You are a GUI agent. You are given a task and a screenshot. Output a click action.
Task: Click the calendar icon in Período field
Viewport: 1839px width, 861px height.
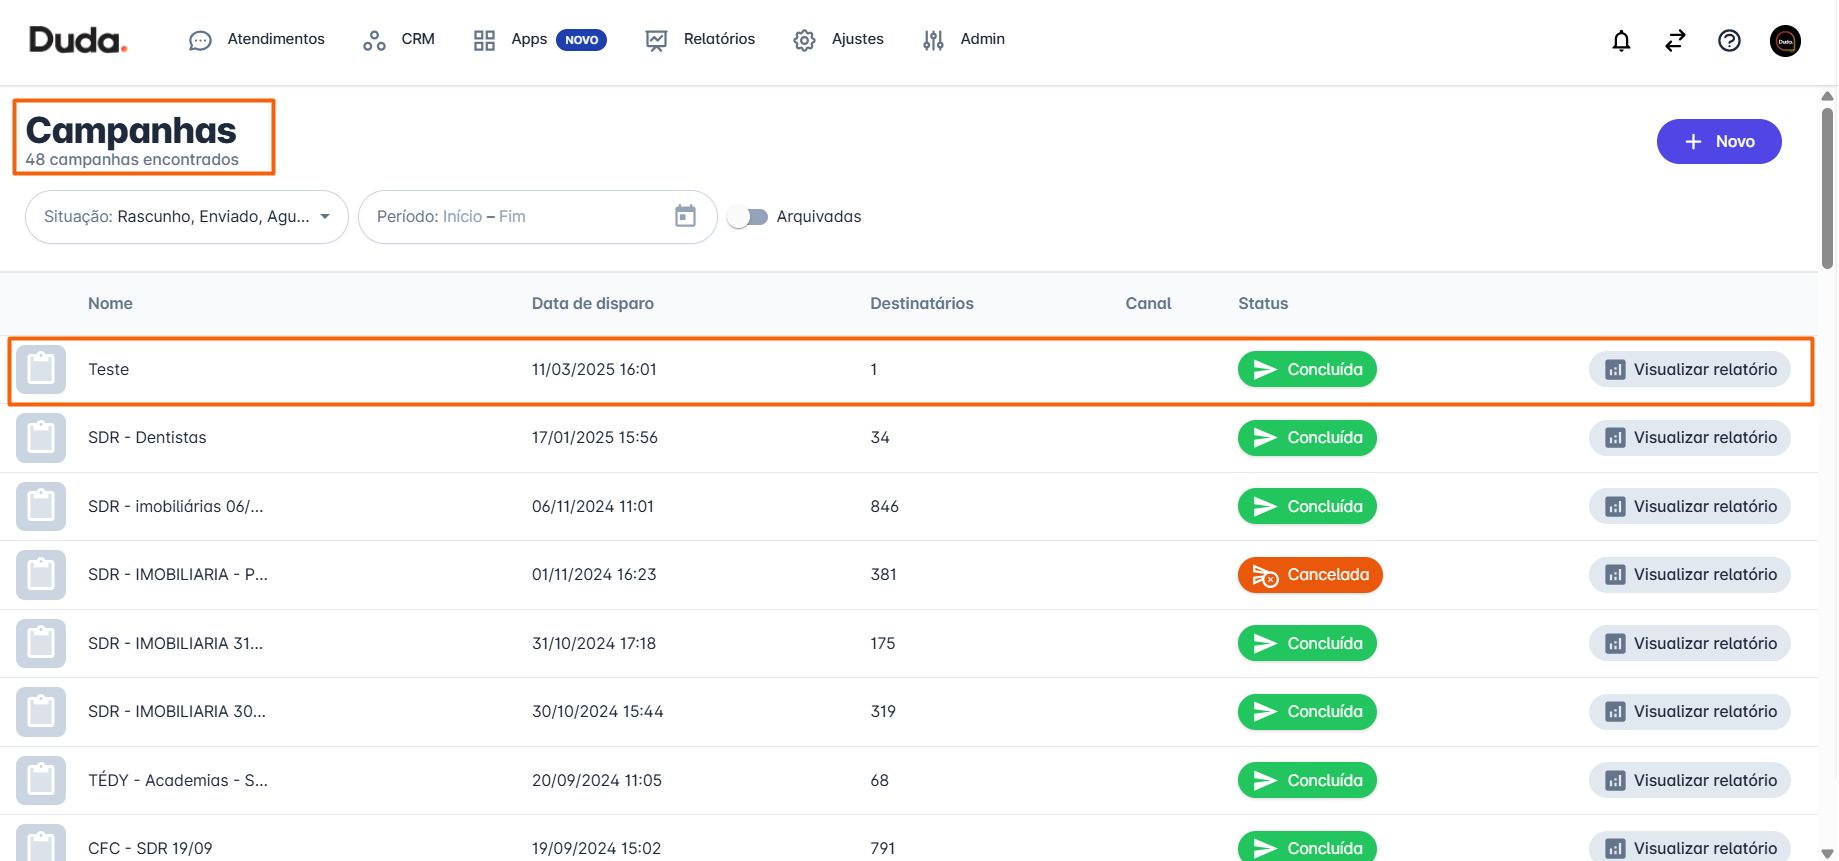685,216
